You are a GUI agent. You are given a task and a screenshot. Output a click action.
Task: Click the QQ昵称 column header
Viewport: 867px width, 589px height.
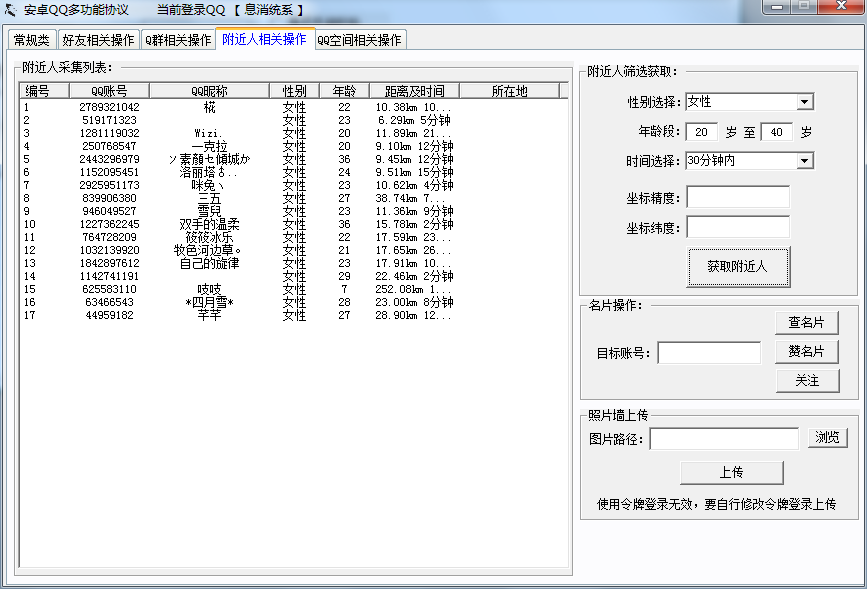click(x=210, y=91)
